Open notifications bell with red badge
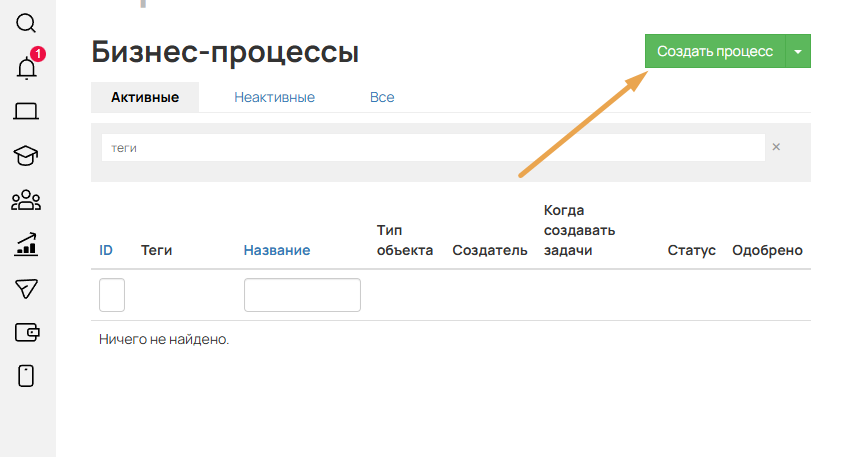The image size is (854, 457). point(27,67)
